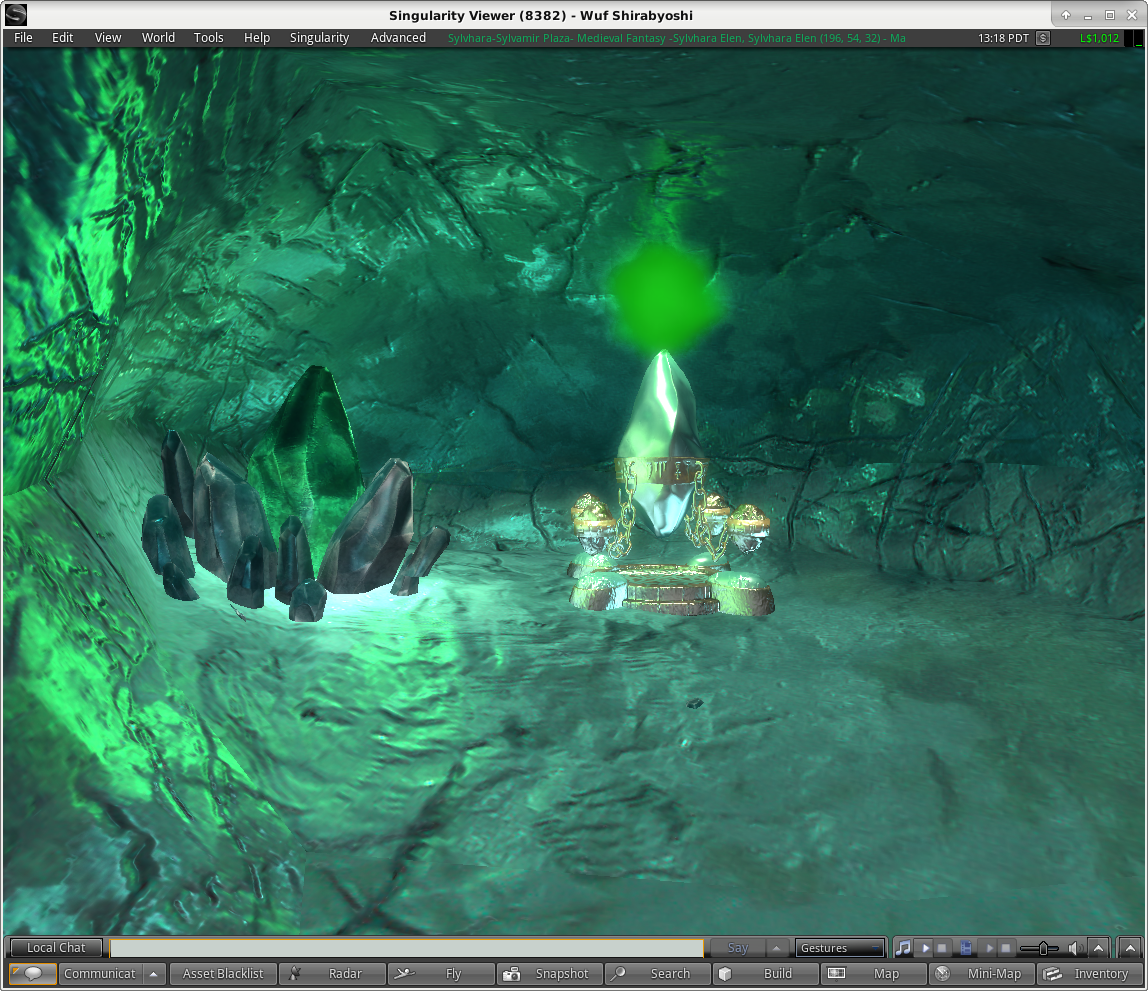Open the World menu
The width and height of the screenshot is (1148, 991).
tap(158, 37)
